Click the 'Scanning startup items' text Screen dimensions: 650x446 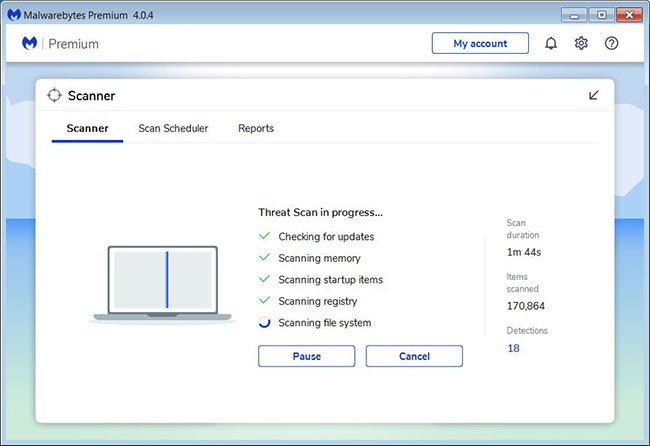pos(330,280)
